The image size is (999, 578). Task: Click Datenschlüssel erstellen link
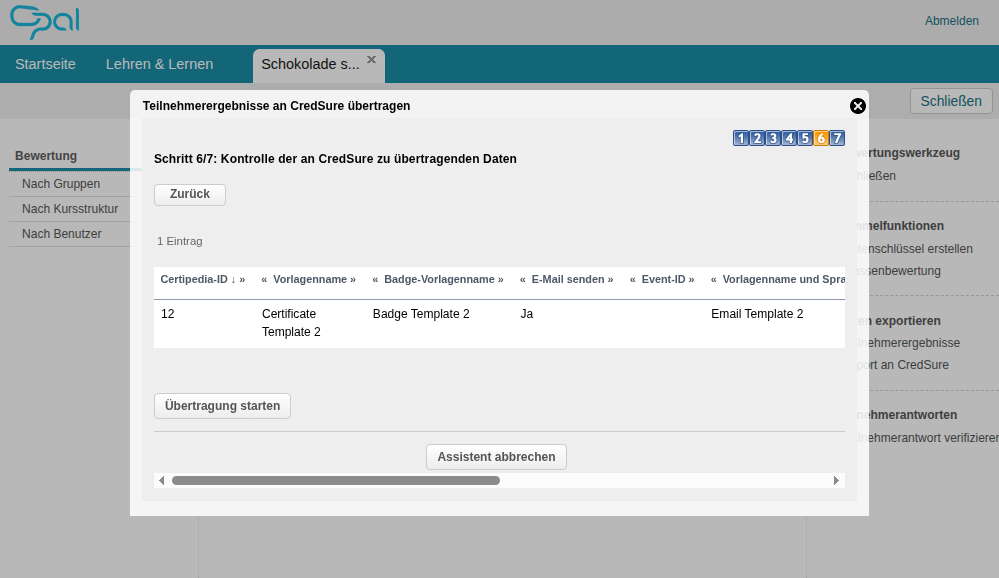point(915,249)
